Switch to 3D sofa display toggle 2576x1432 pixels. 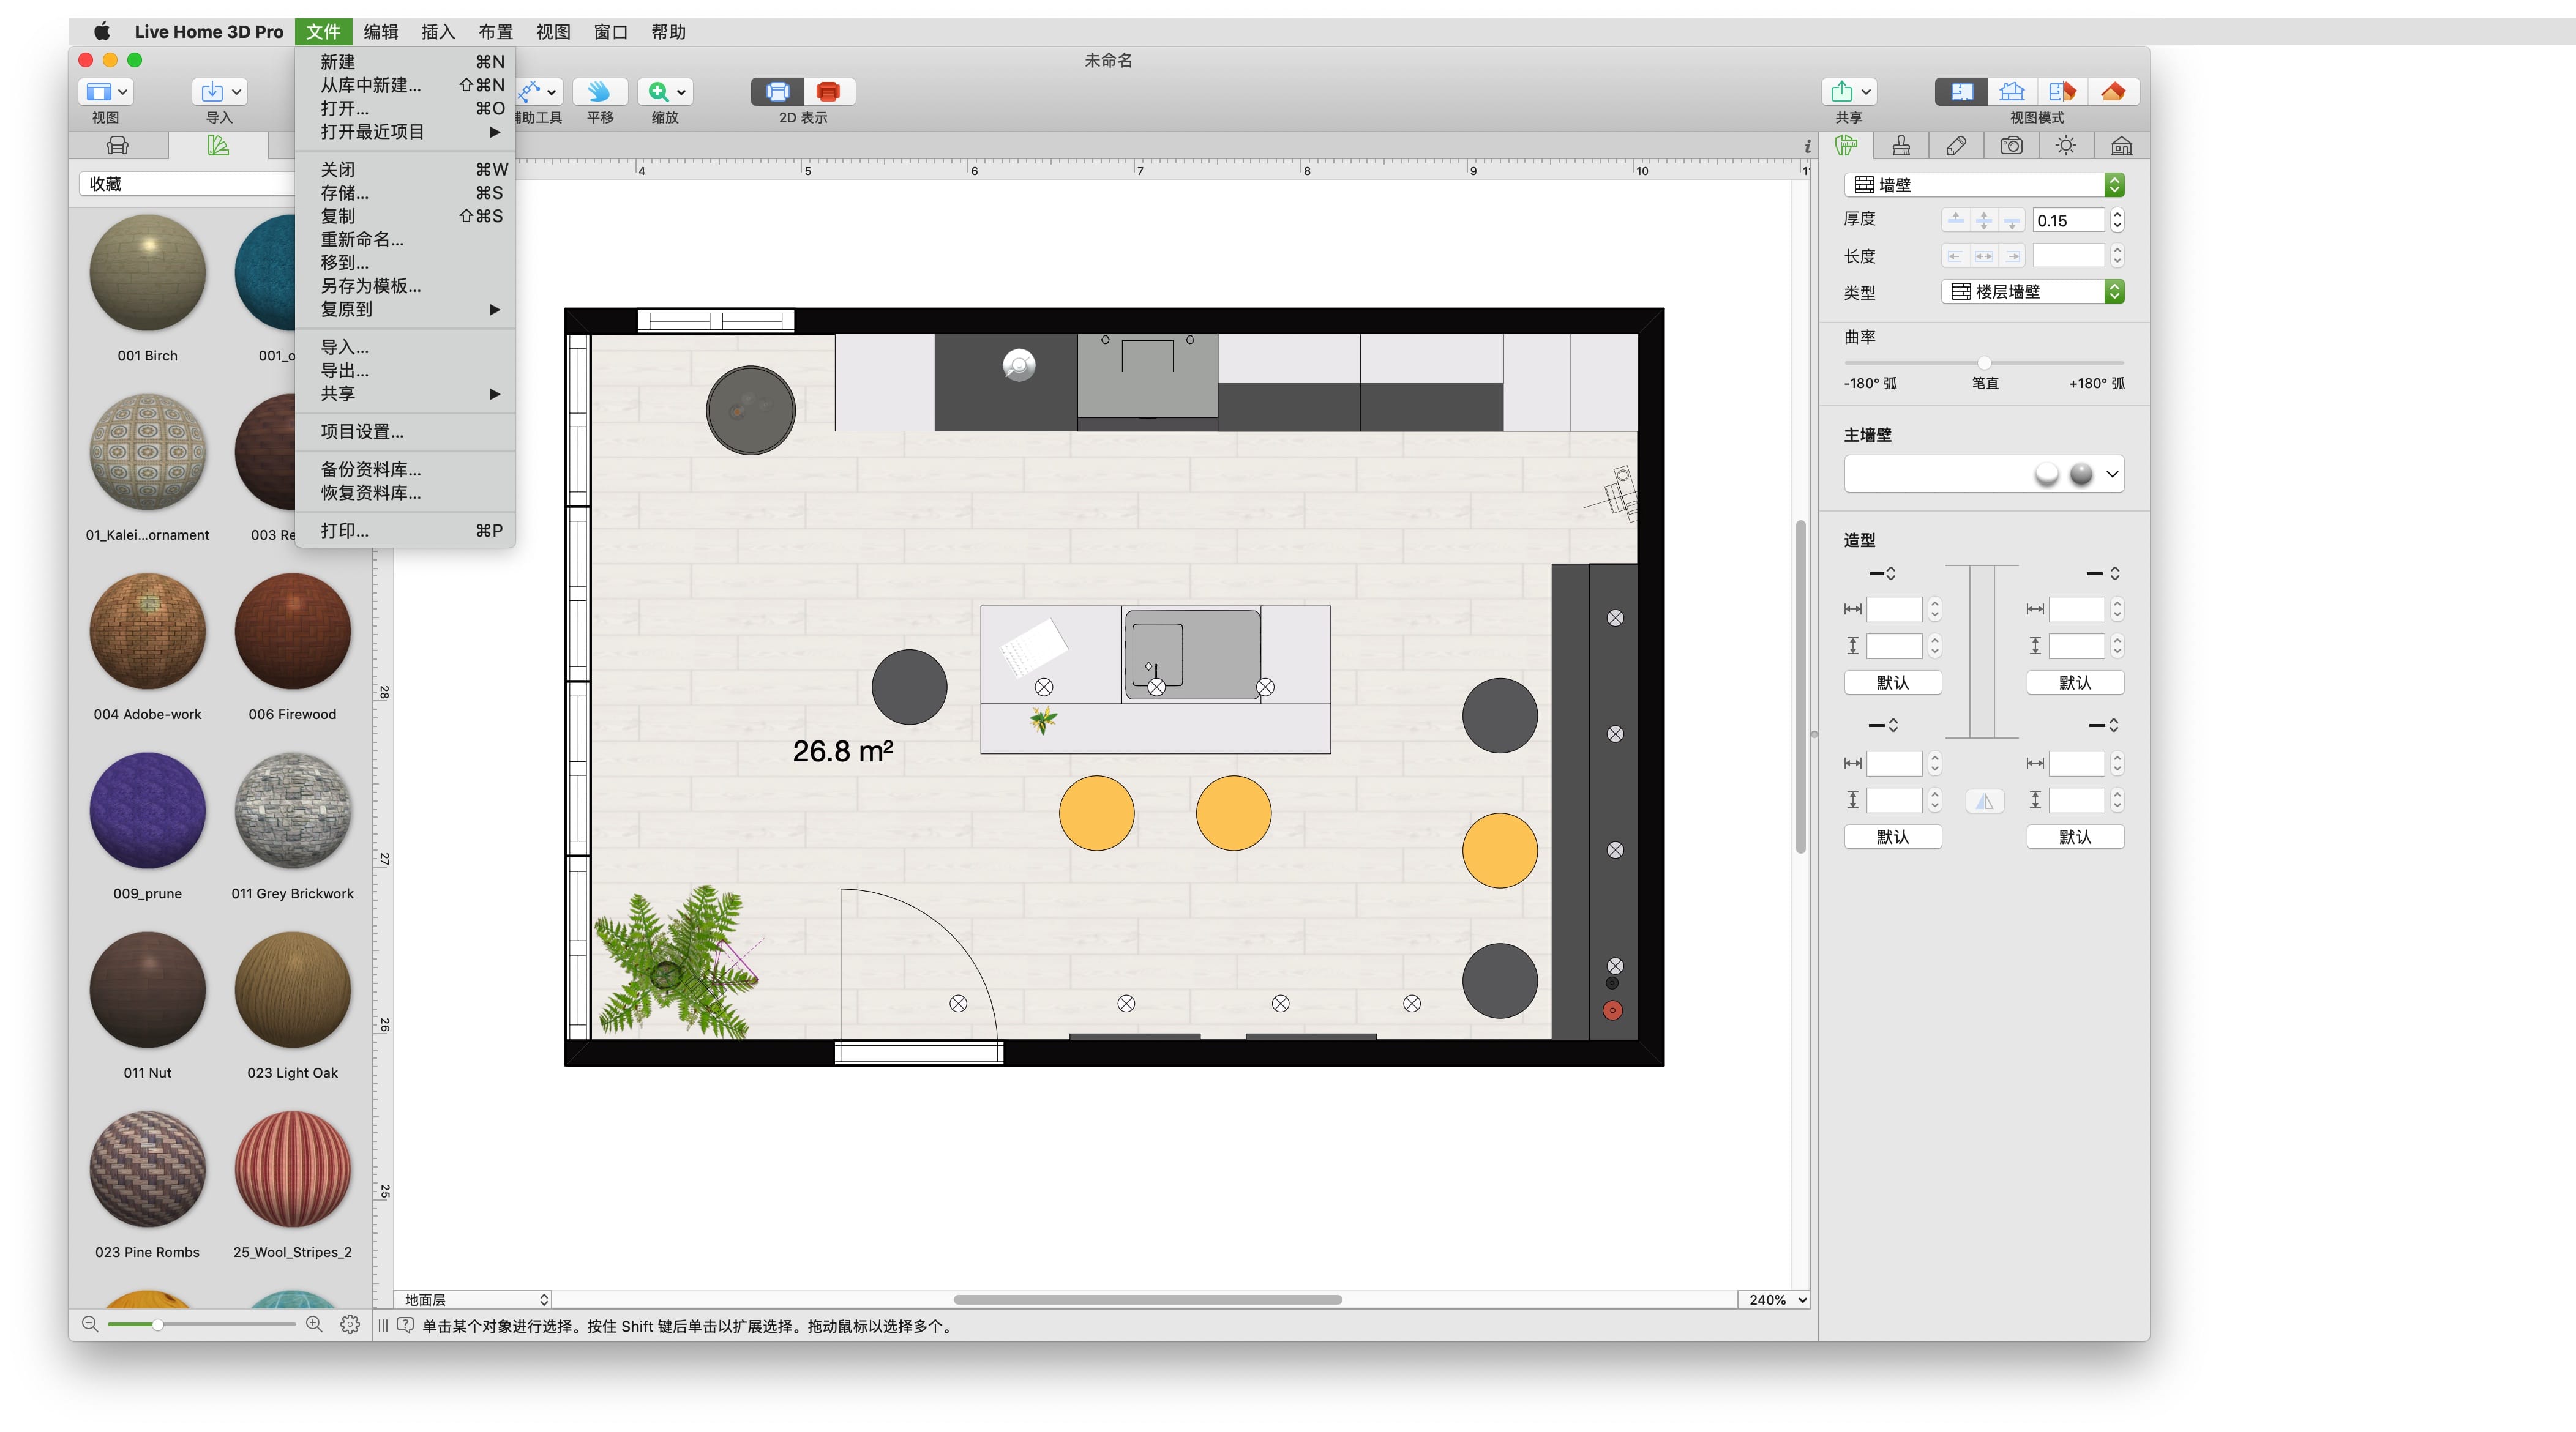point(828,92)
